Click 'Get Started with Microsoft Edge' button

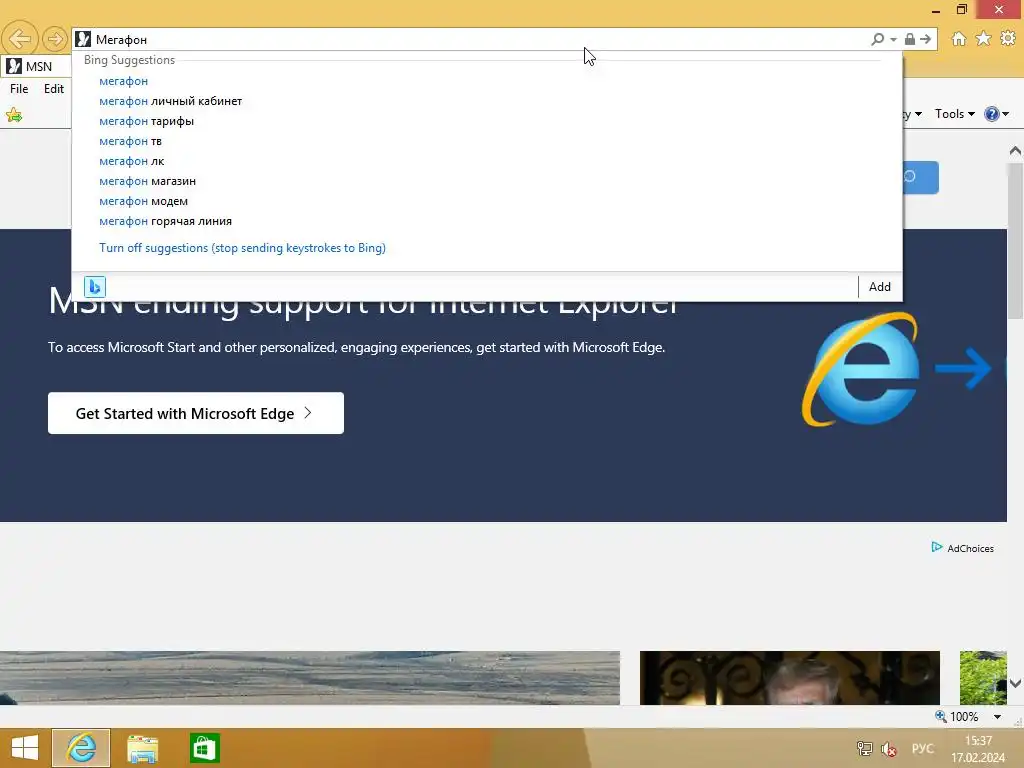pyautogui.click(x=196, y=413)
